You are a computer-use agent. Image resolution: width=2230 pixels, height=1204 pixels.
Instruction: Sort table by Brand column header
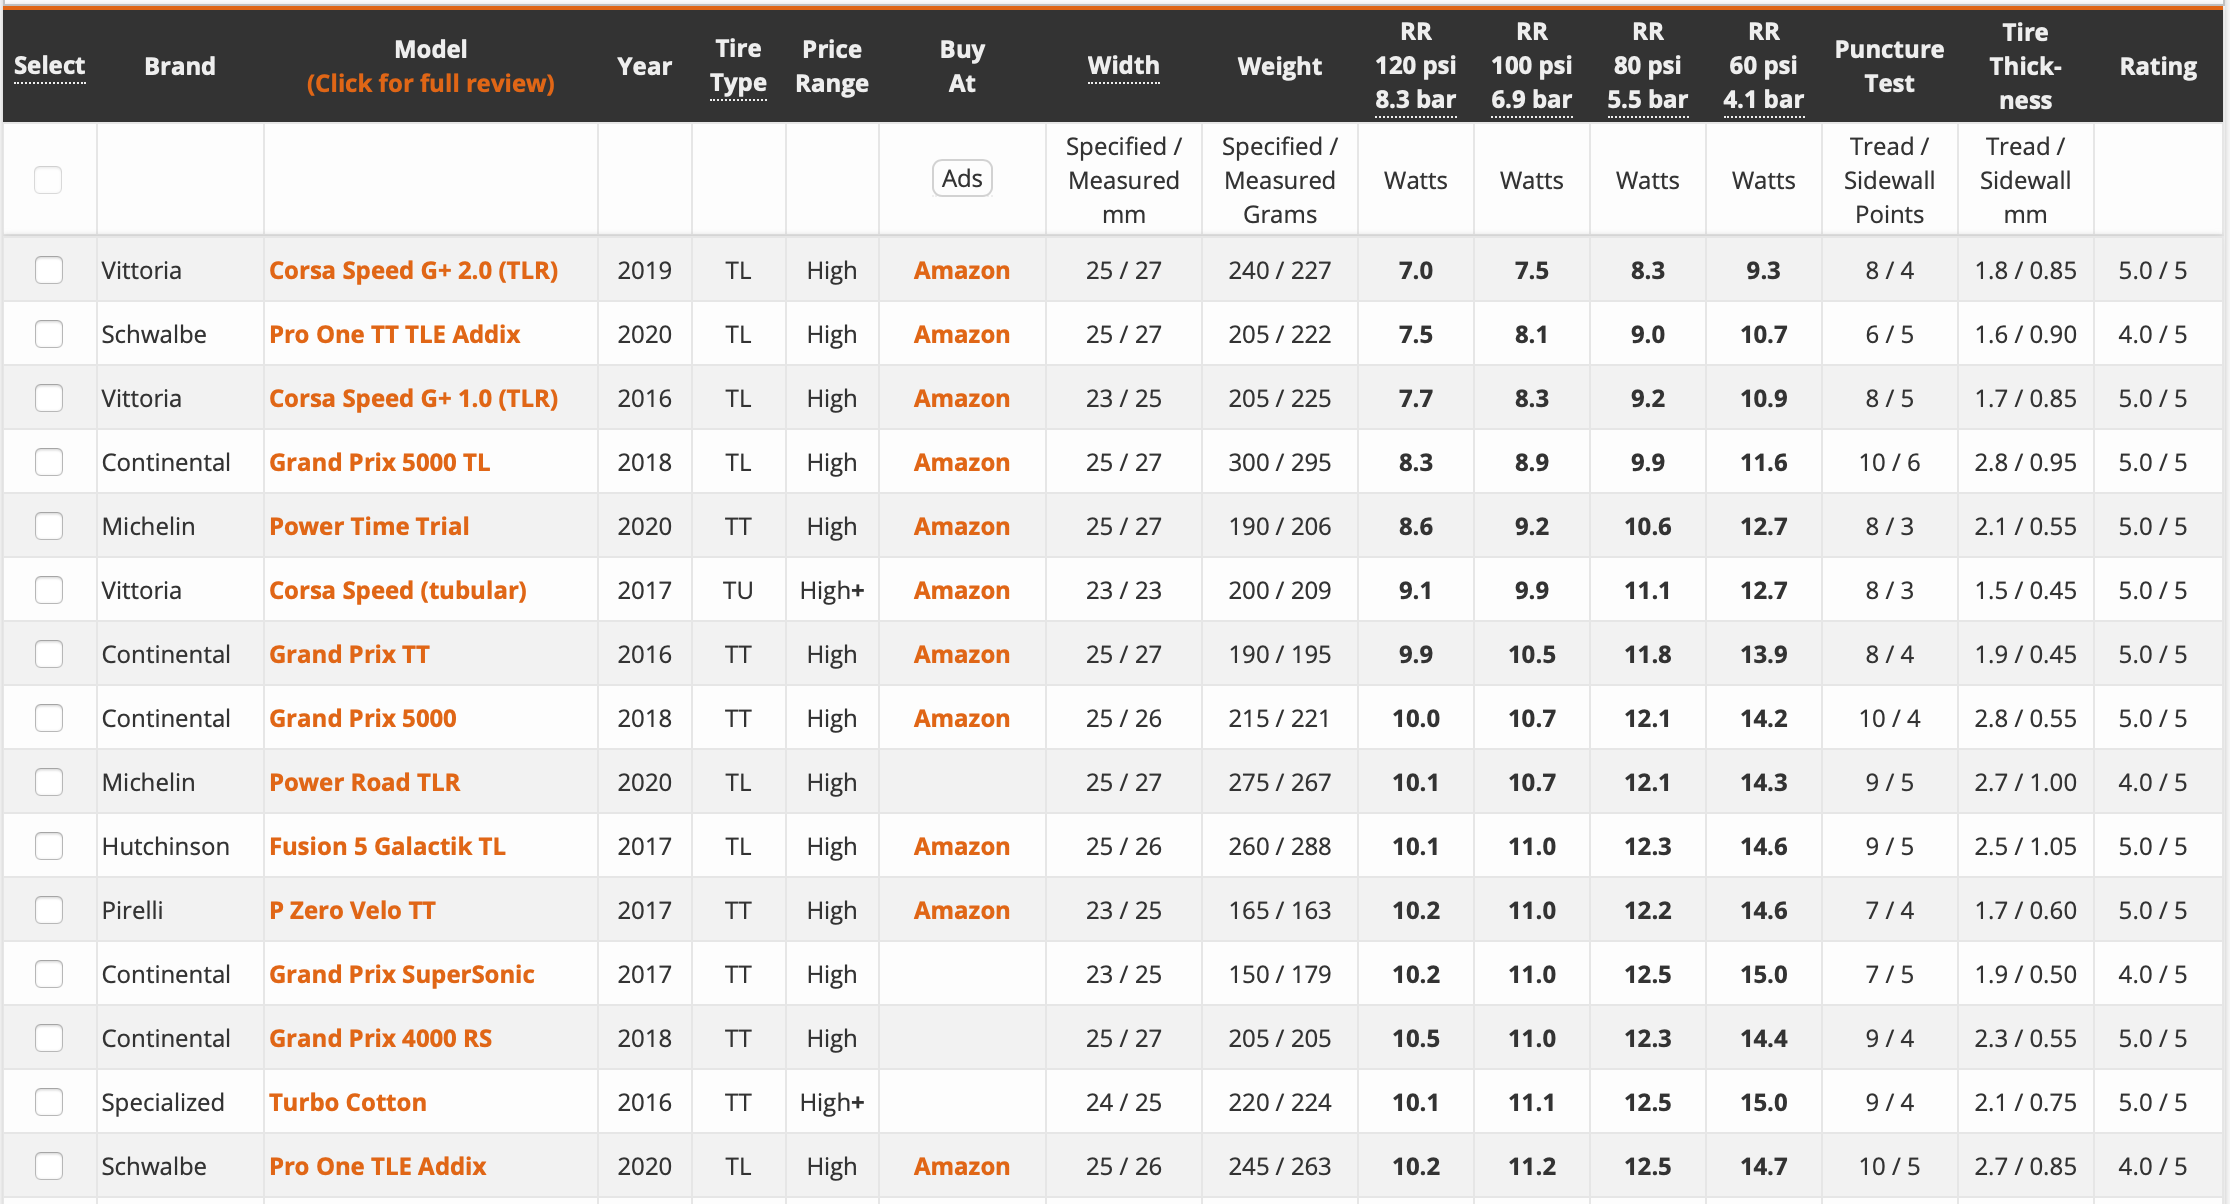tap(180, 66)
